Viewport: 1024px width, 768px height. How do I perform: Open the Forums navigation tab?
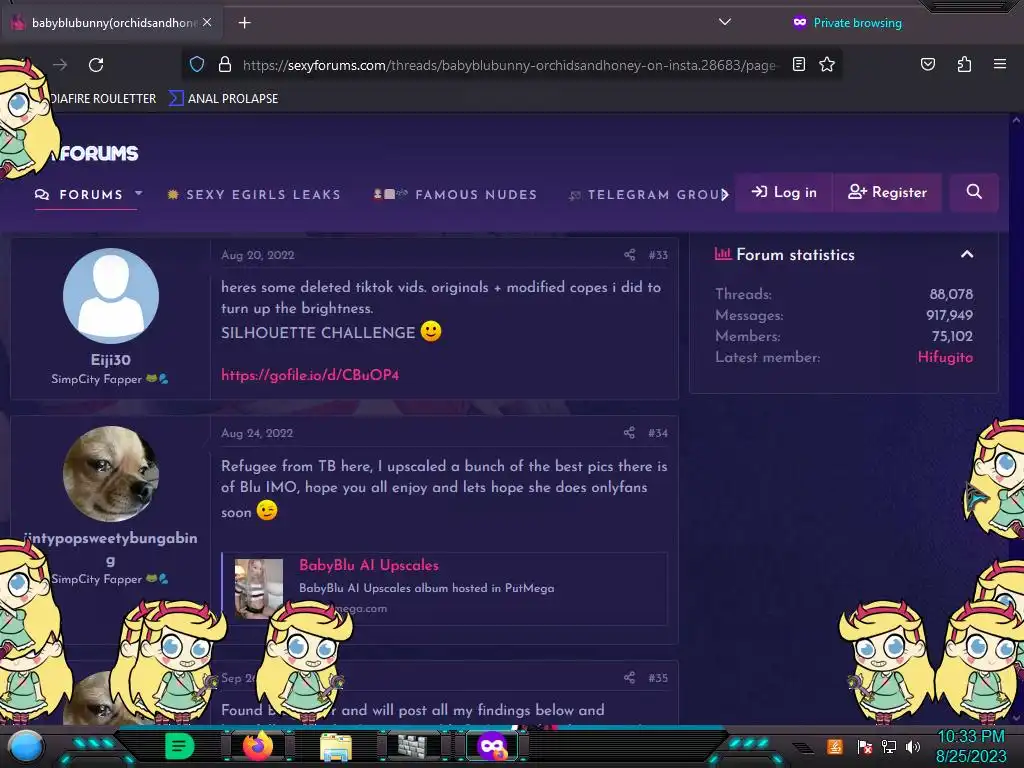[x=79, y=195]
